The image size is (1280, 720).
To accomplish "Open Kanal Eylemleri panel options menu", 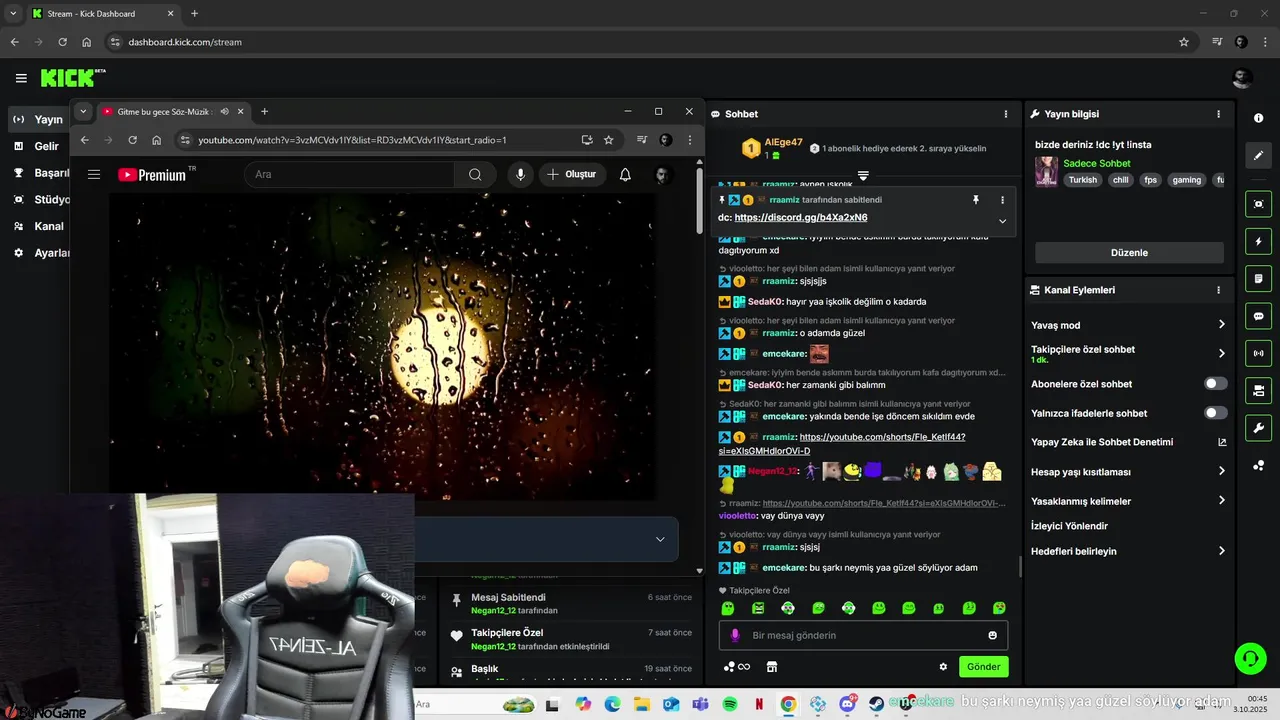I will [x=1218, y=290].
